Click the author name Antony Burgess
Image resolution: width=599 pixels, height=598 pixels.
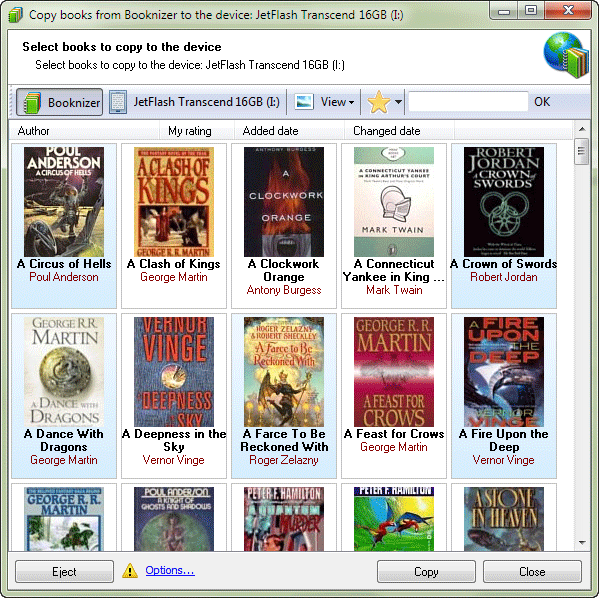[284, 290]
